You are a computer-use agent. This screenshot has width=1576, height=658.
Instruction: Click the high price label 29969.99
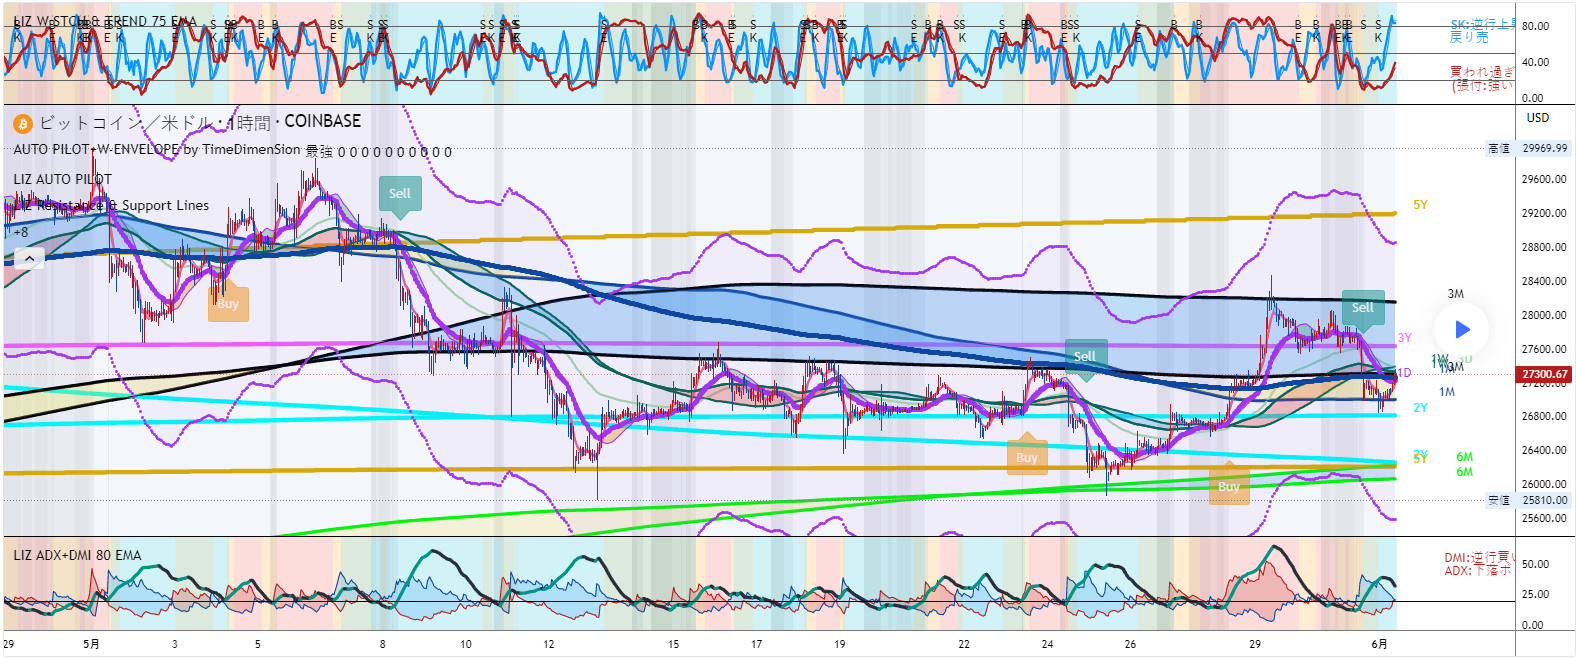[1544, 148]
